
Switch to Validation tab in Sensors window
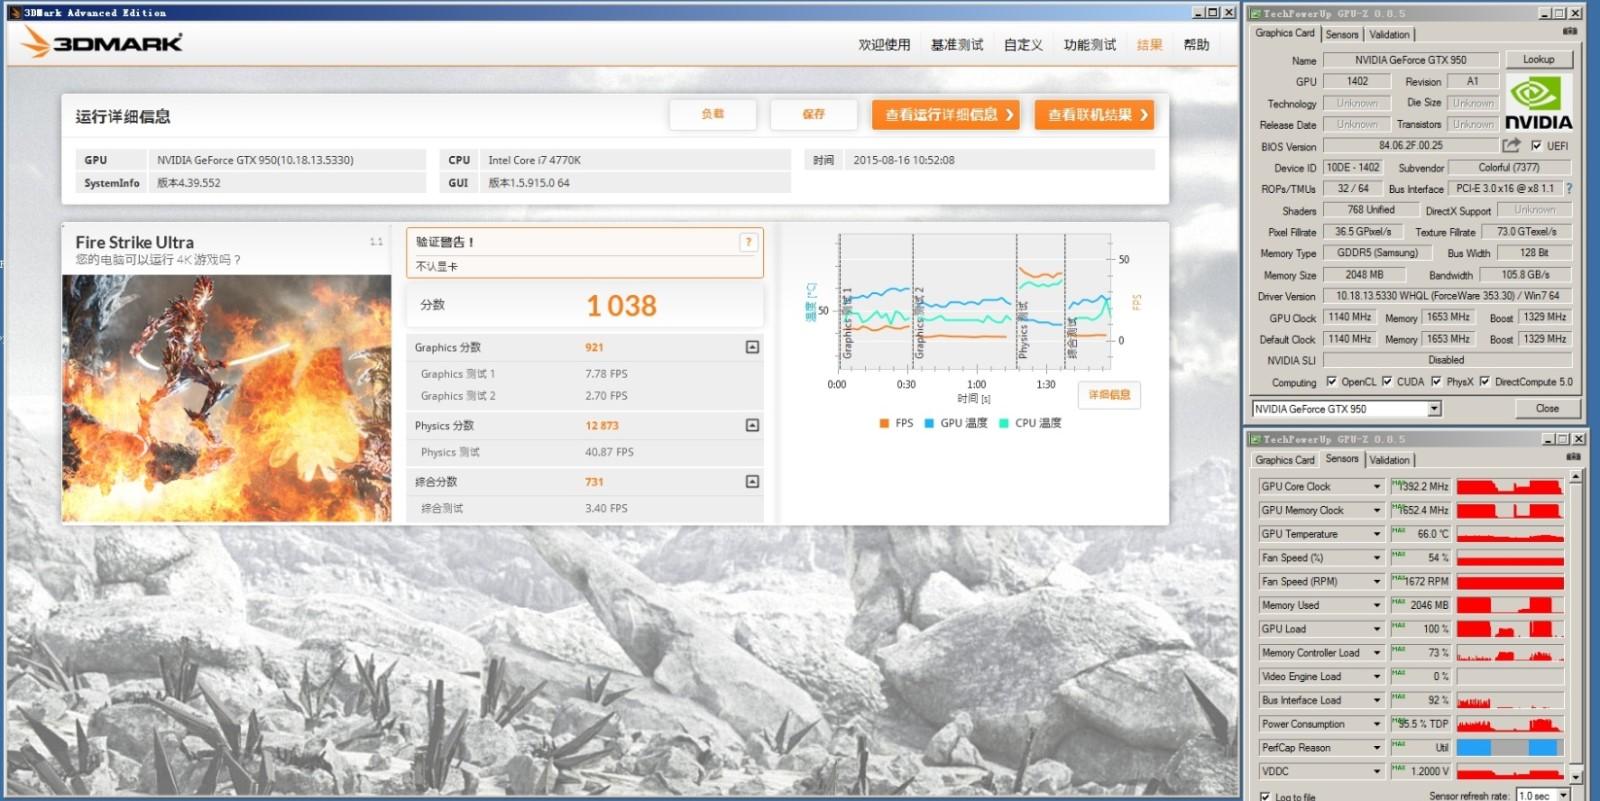pyautogui.click(x=1389, y=460)
